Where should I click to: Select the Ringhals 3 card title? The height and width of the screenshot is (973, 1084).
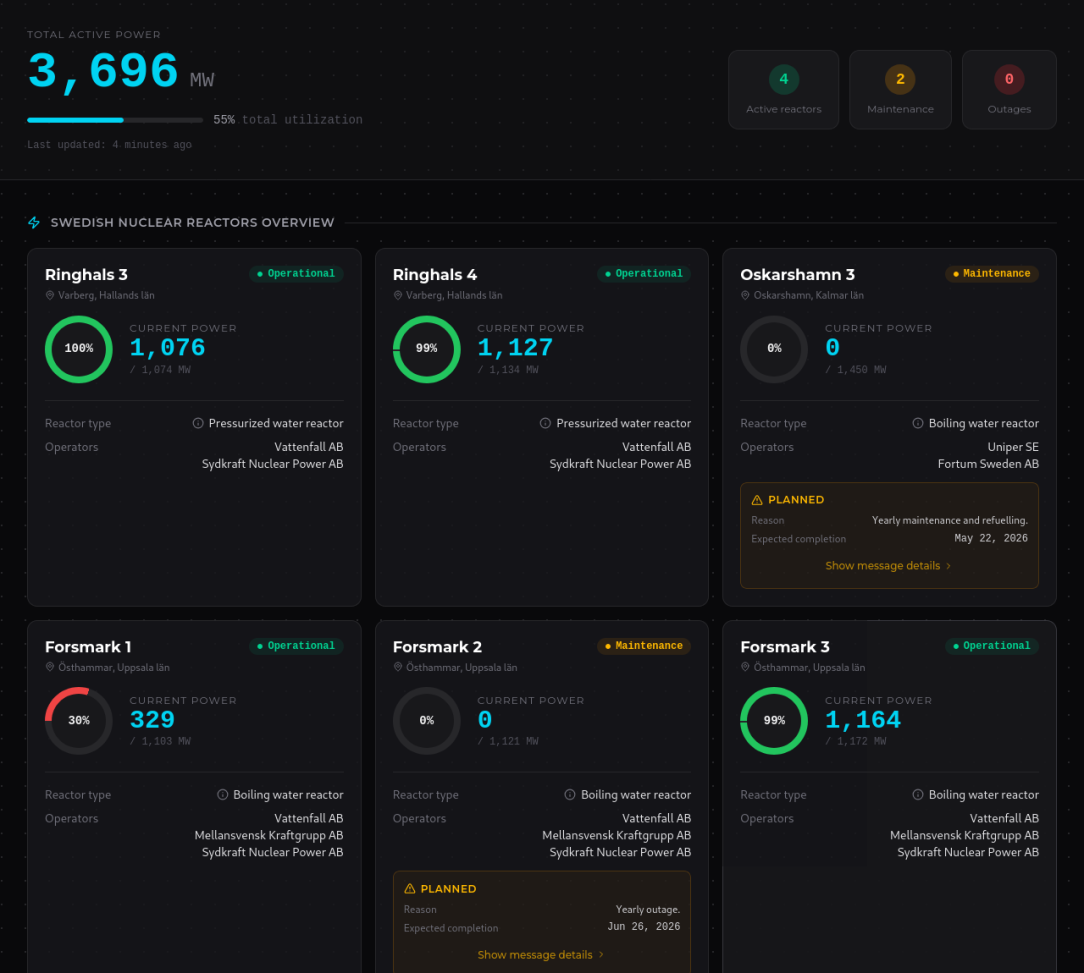tap(86, 275)
